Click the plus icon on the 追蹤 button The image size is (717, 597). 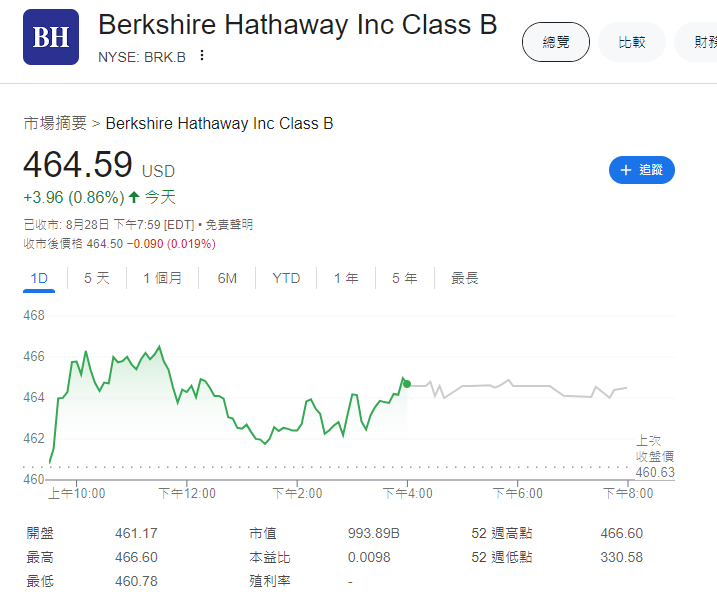point(626,170)
